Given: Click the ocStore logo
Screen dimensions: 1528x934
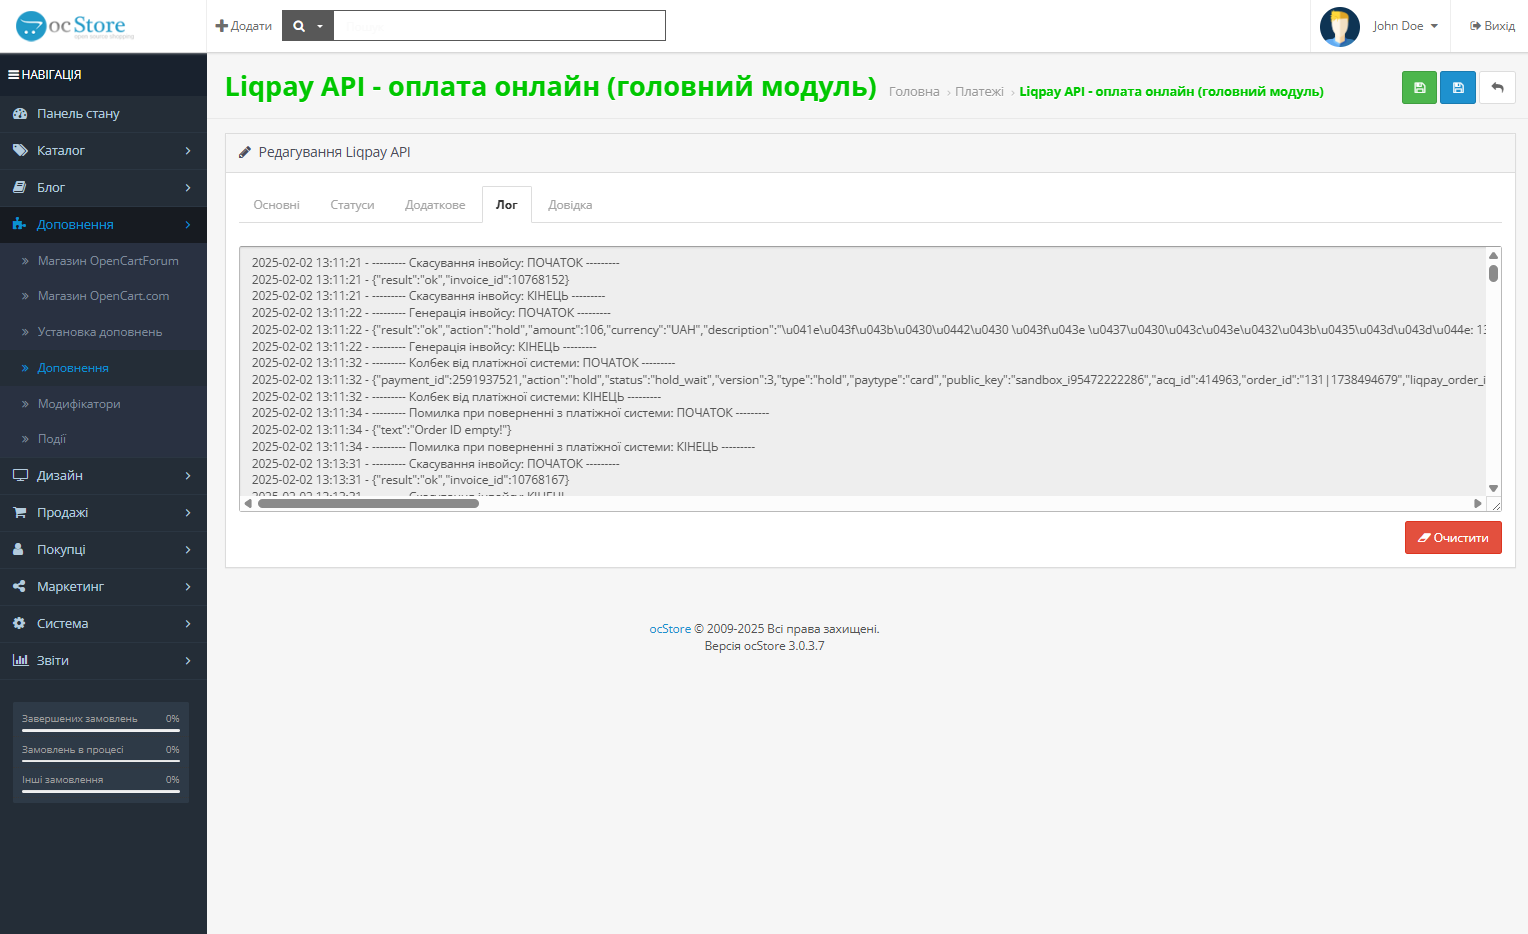Looking at the screenshot, I should point(75,26).
